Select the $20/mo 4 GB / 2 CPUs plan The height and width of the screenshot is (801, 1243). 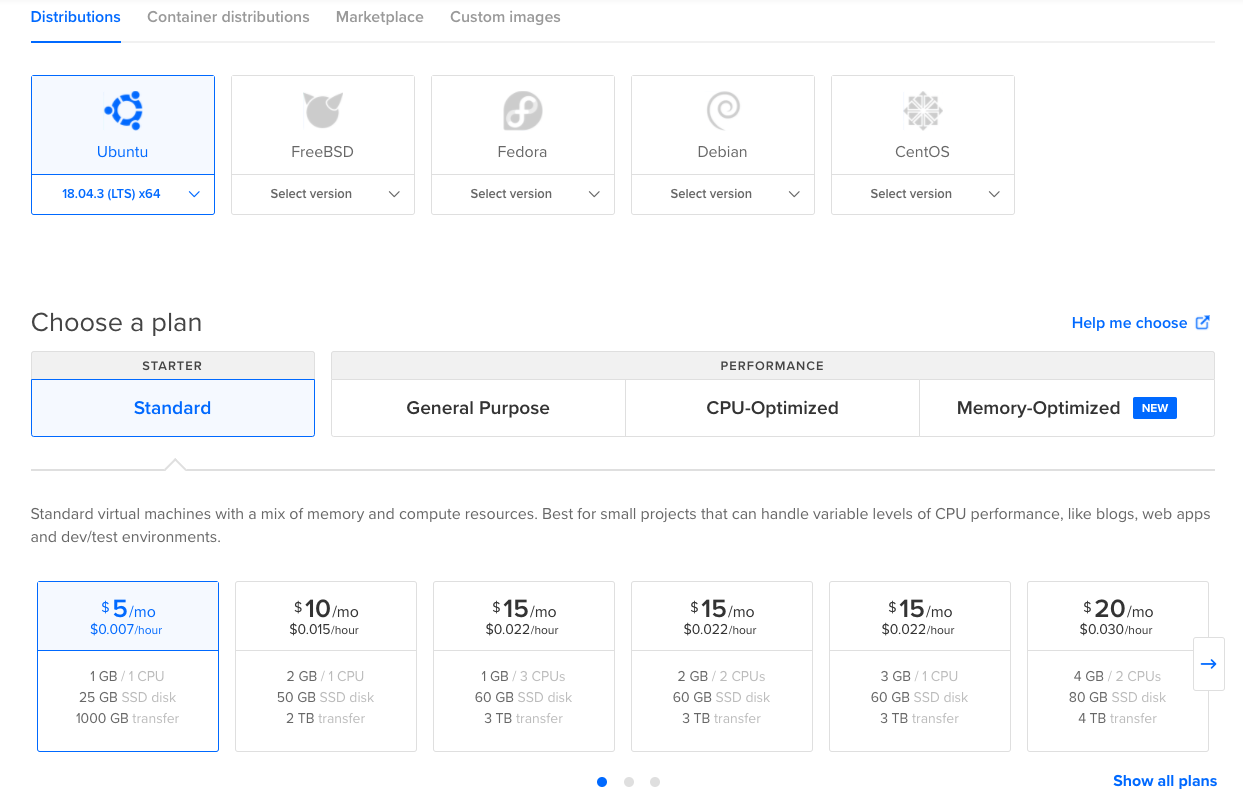[1118, 666]
